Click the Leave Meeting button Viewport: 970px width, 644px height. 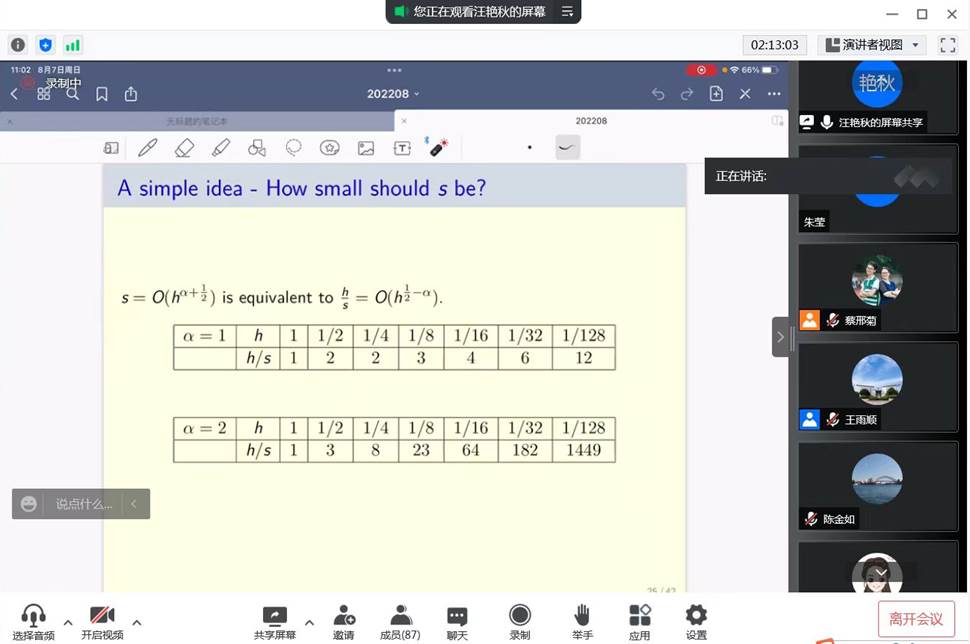(915, 619)
